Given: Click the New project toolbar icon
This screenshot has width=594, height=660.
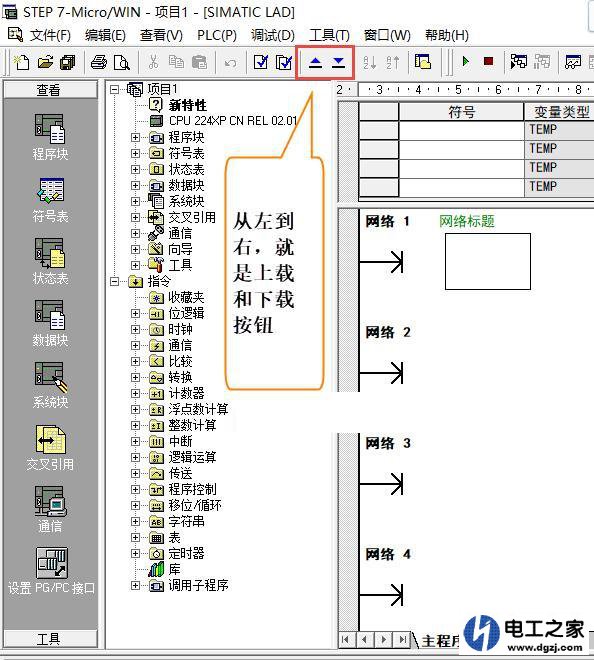Looking at the screenshot, I should coord(21,63).
